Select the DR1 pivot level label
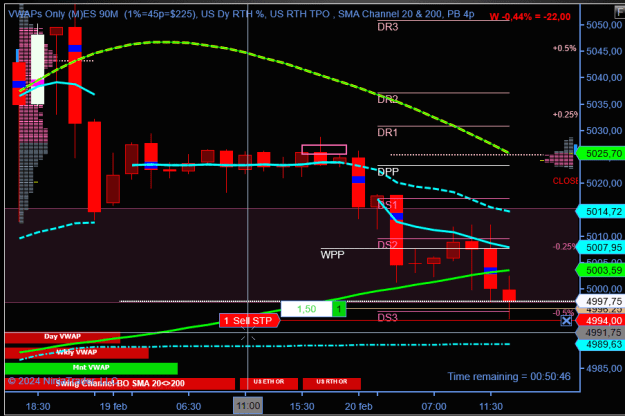 click(x=388, y=132)
